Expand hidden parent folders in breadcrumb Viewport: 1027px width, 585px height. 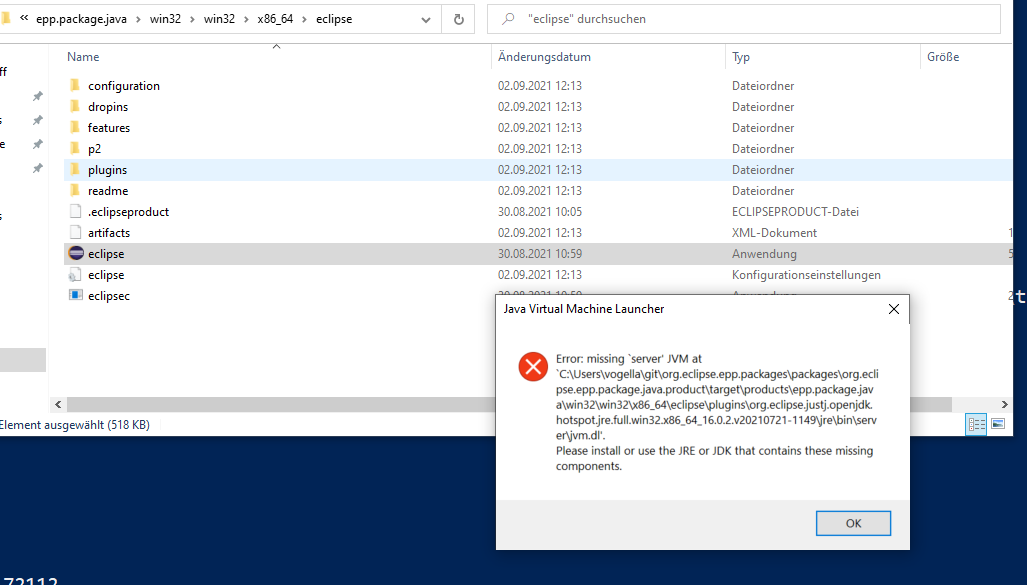click(x=24, y=18)
